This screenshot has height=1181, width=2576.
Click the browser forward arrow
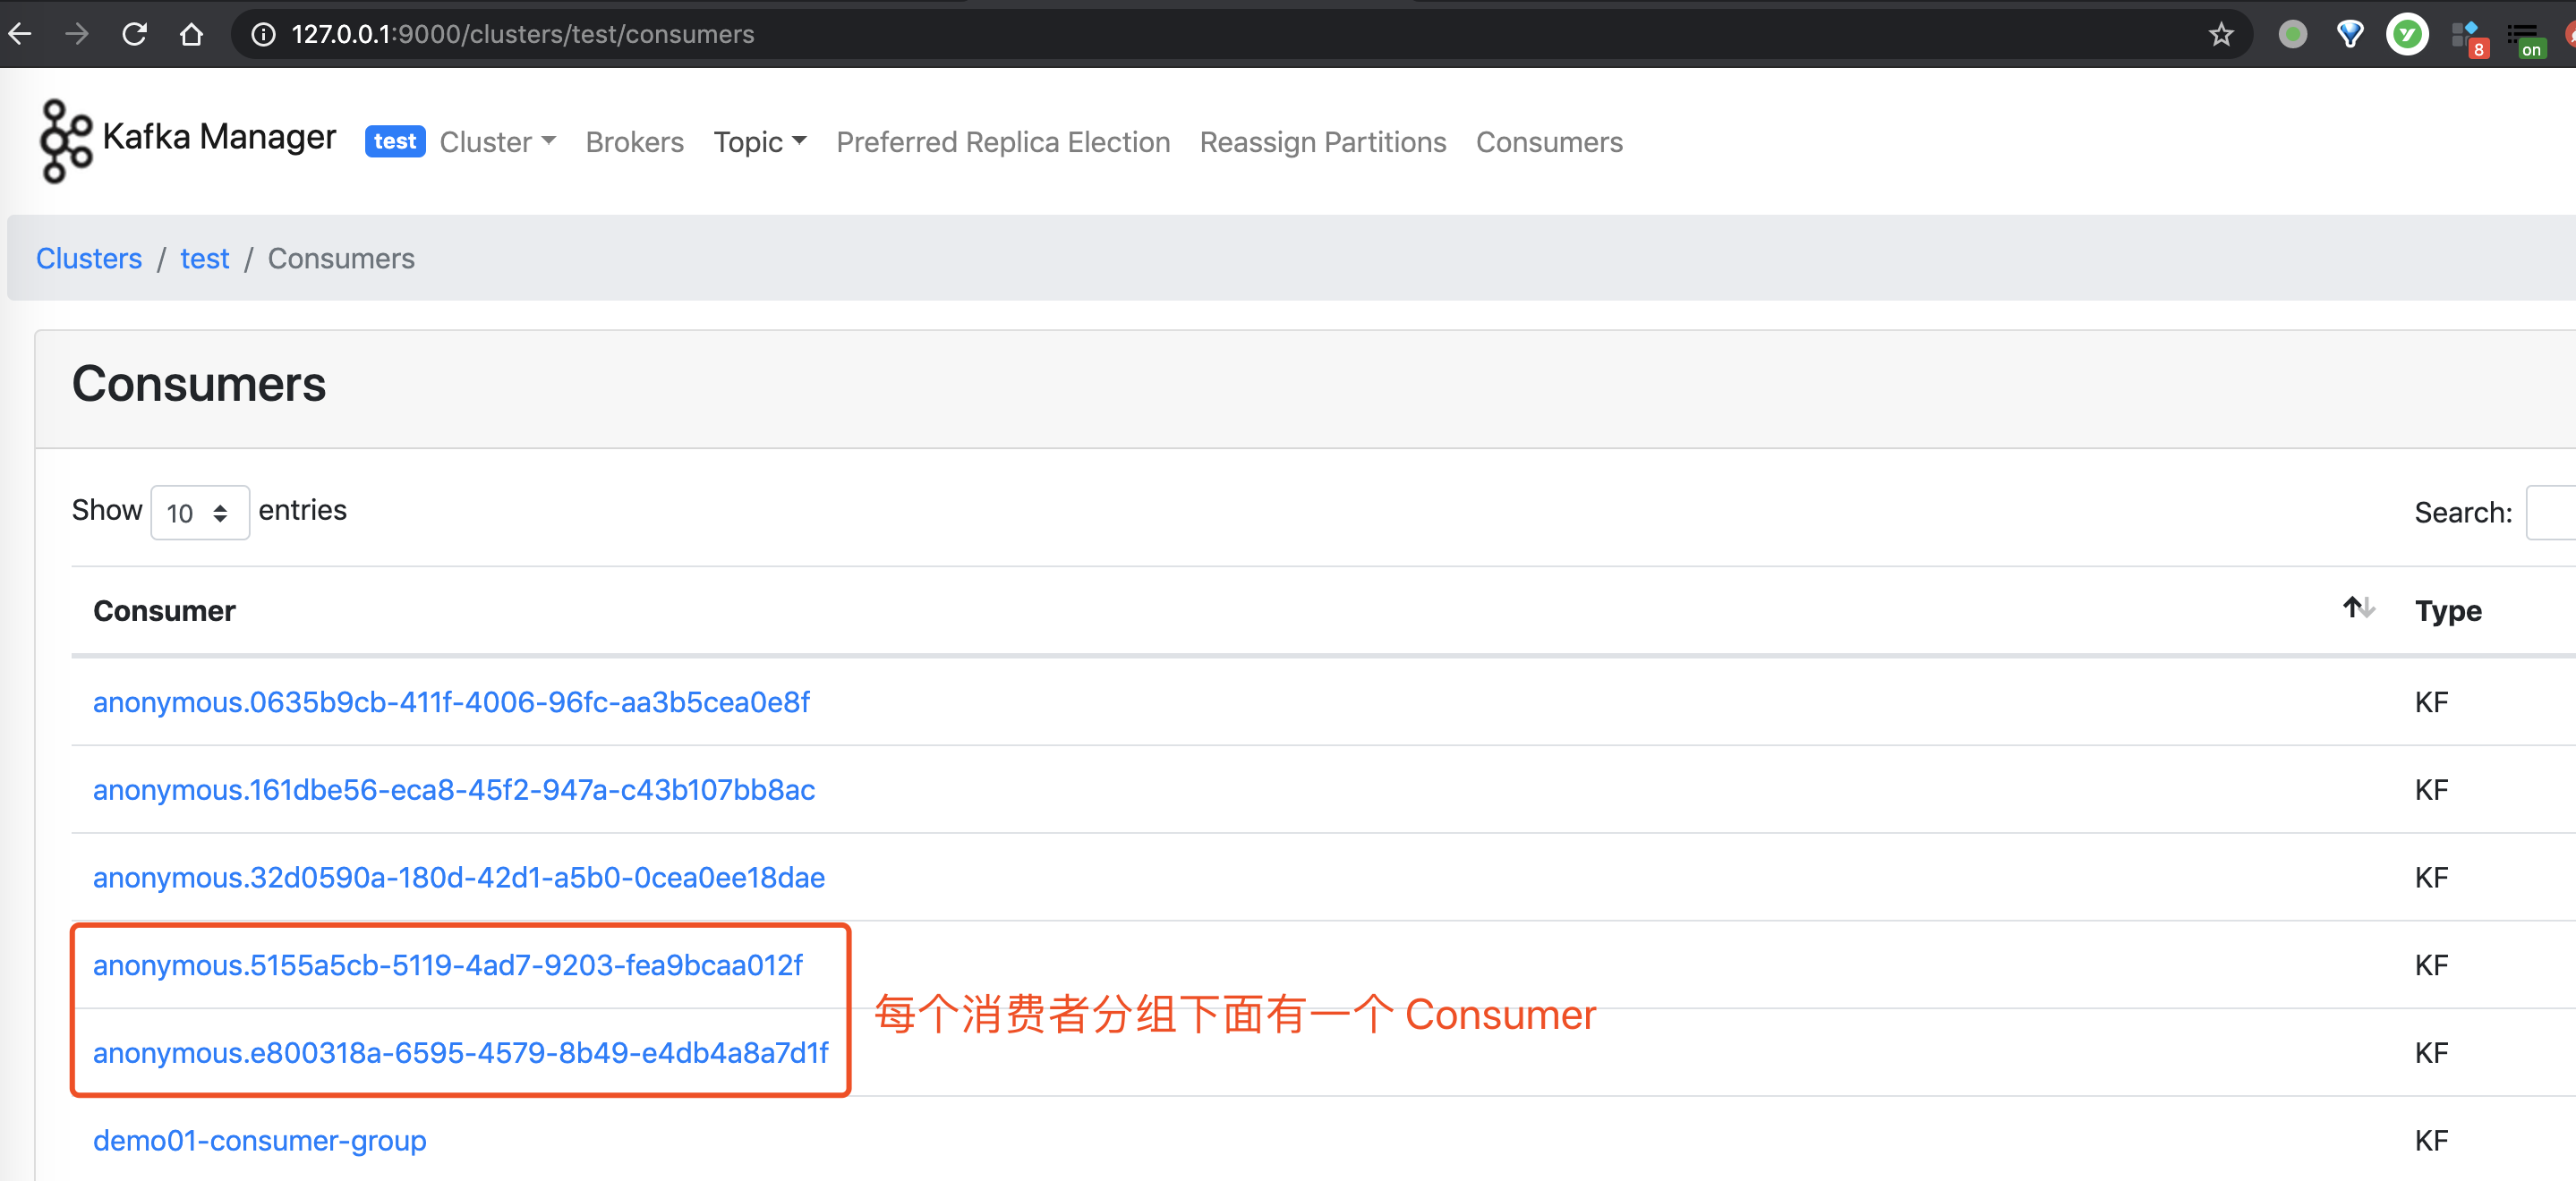click(76, 34)
